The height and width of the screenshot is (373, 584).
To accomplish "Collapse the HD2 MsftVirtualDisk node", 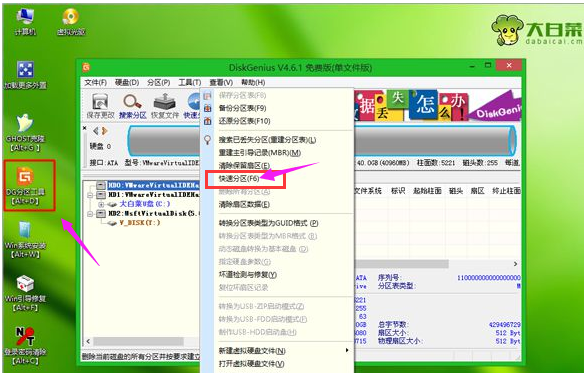I will pos(90,214).
